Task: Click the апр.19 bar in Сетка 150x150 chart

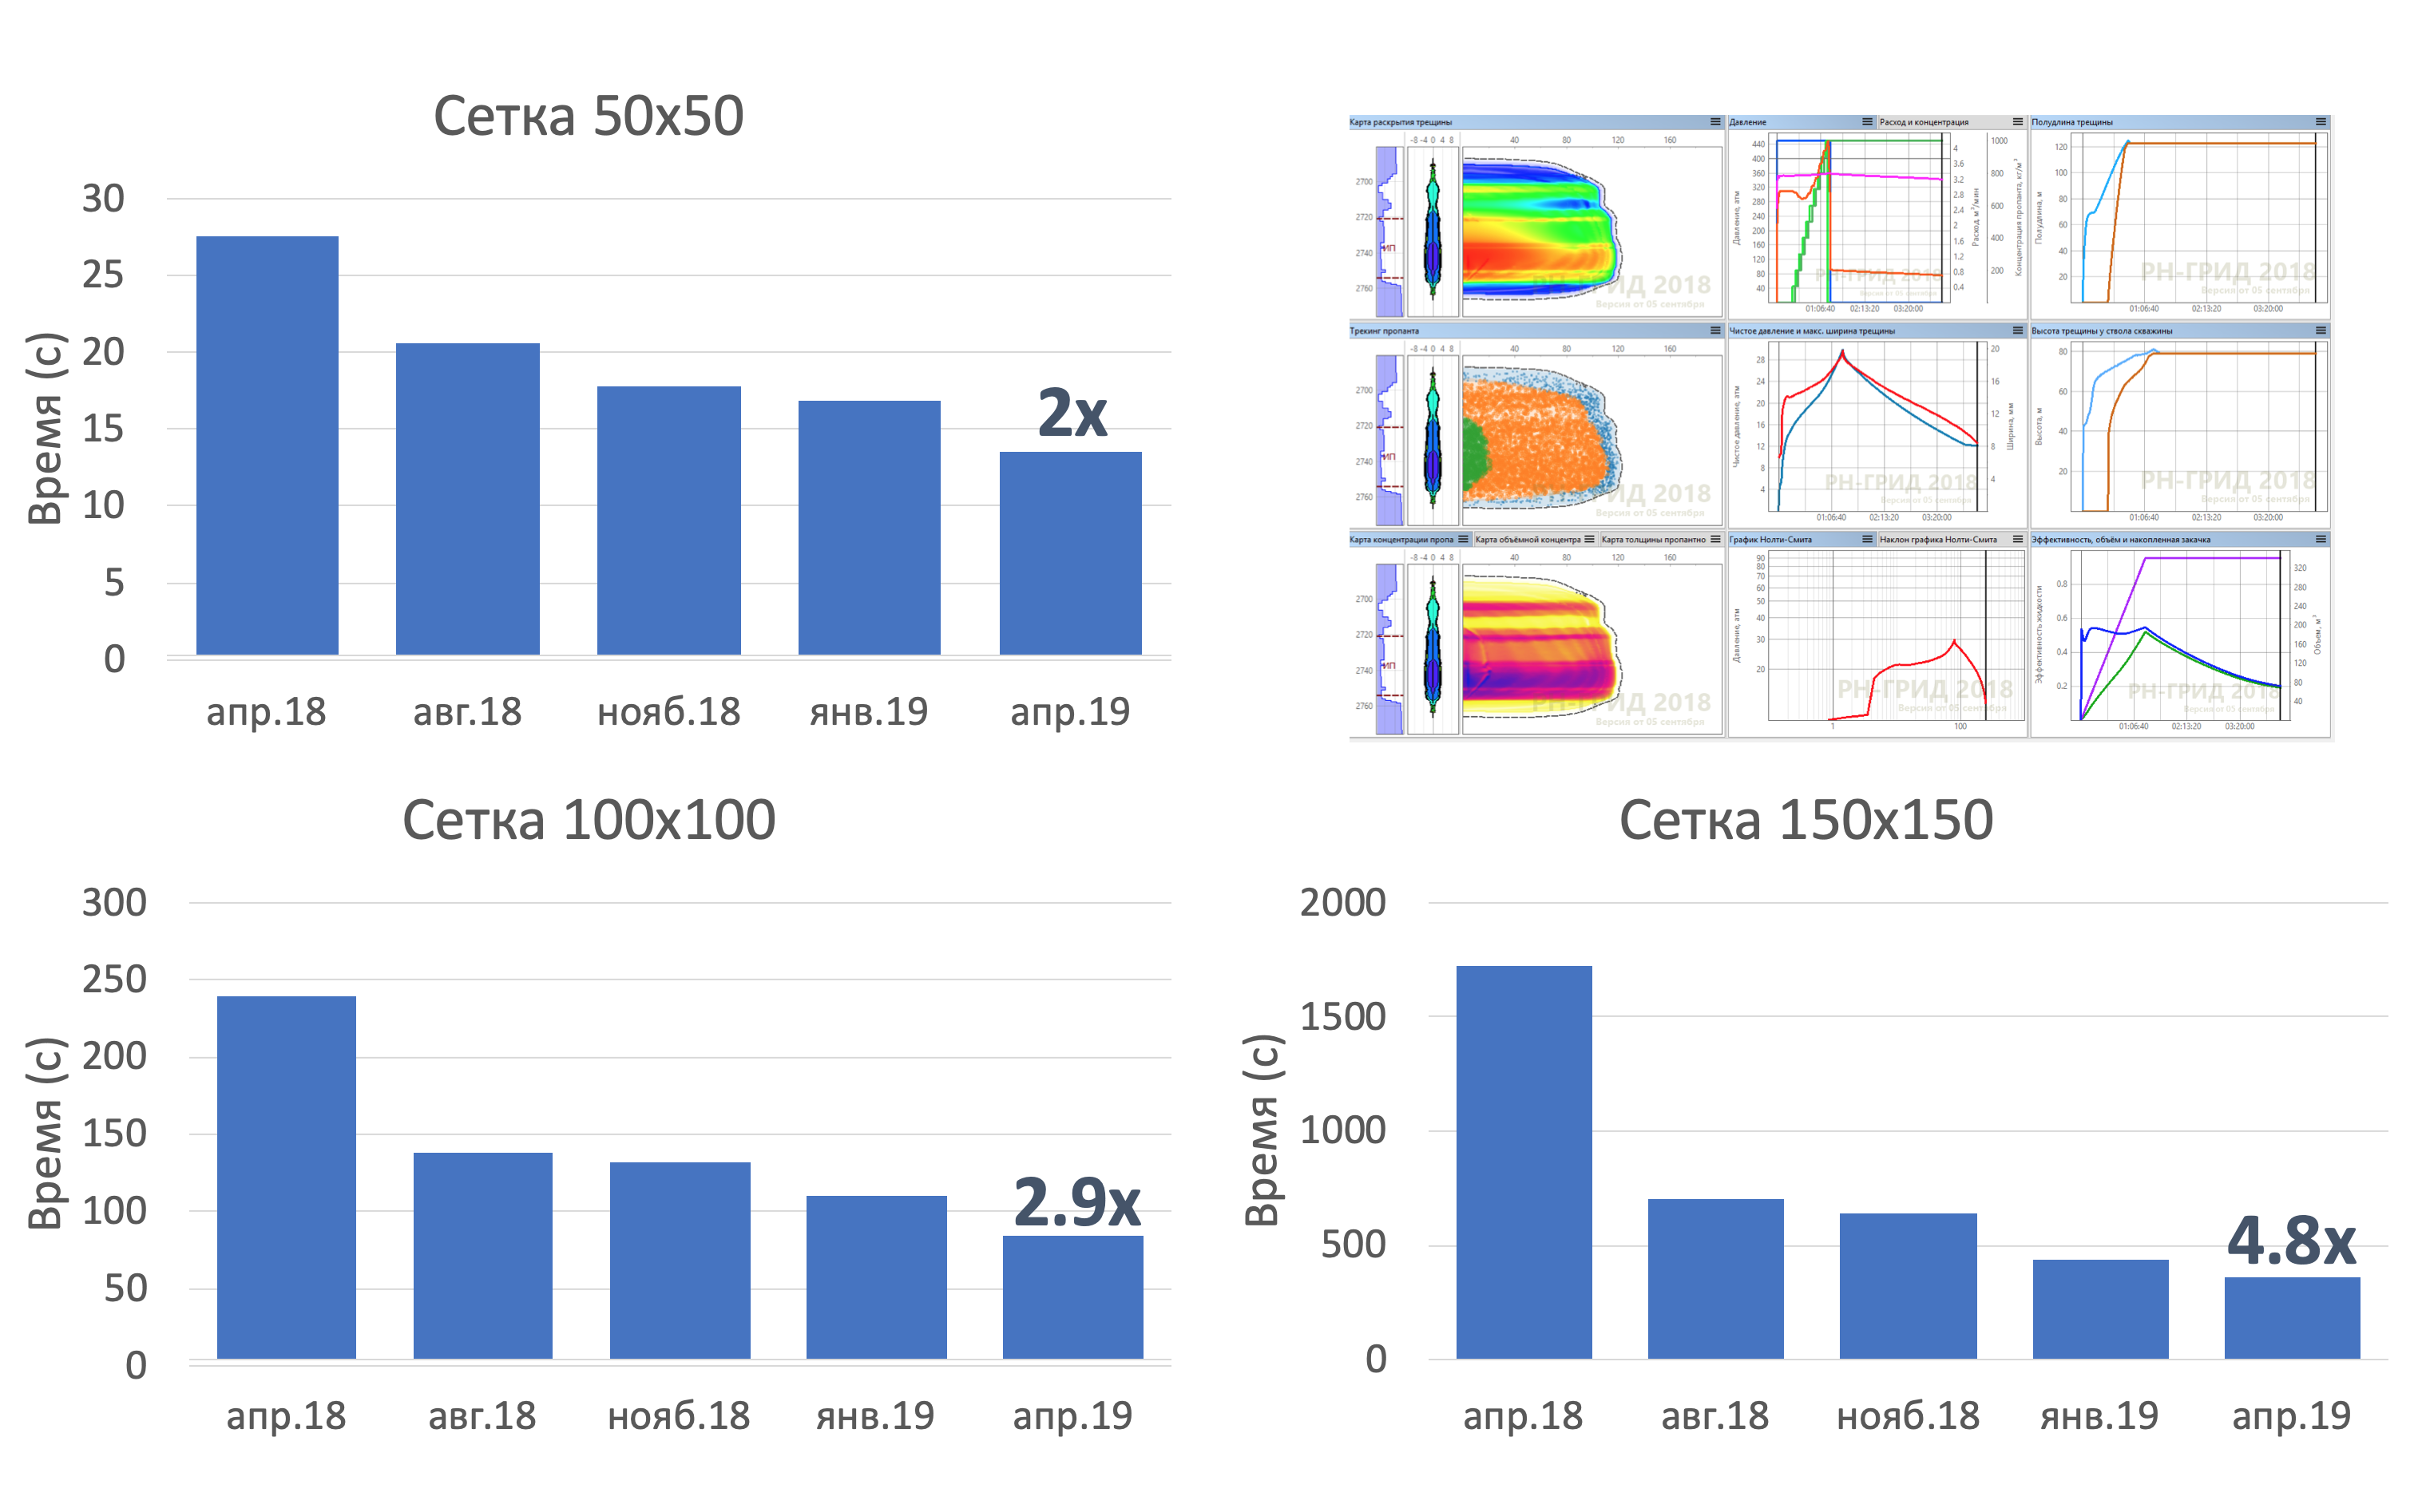Action: pos(2292,1318)
